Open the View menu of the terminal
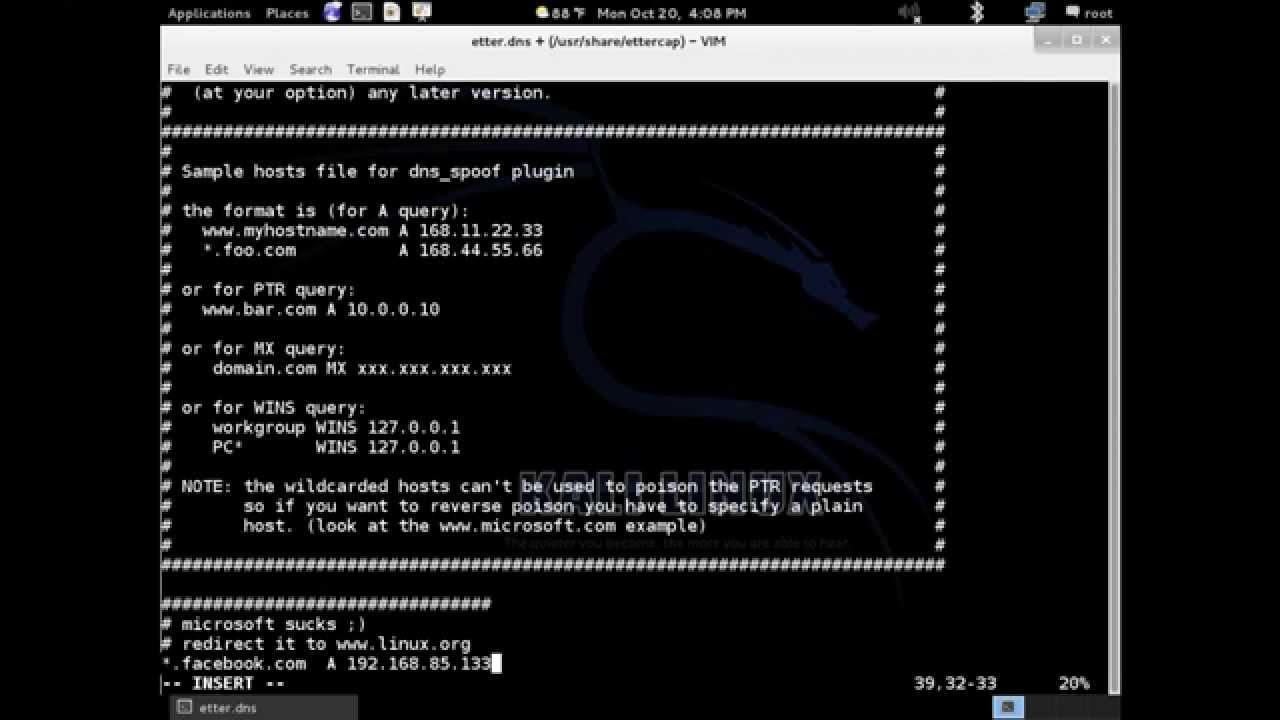 click(258, 69)
